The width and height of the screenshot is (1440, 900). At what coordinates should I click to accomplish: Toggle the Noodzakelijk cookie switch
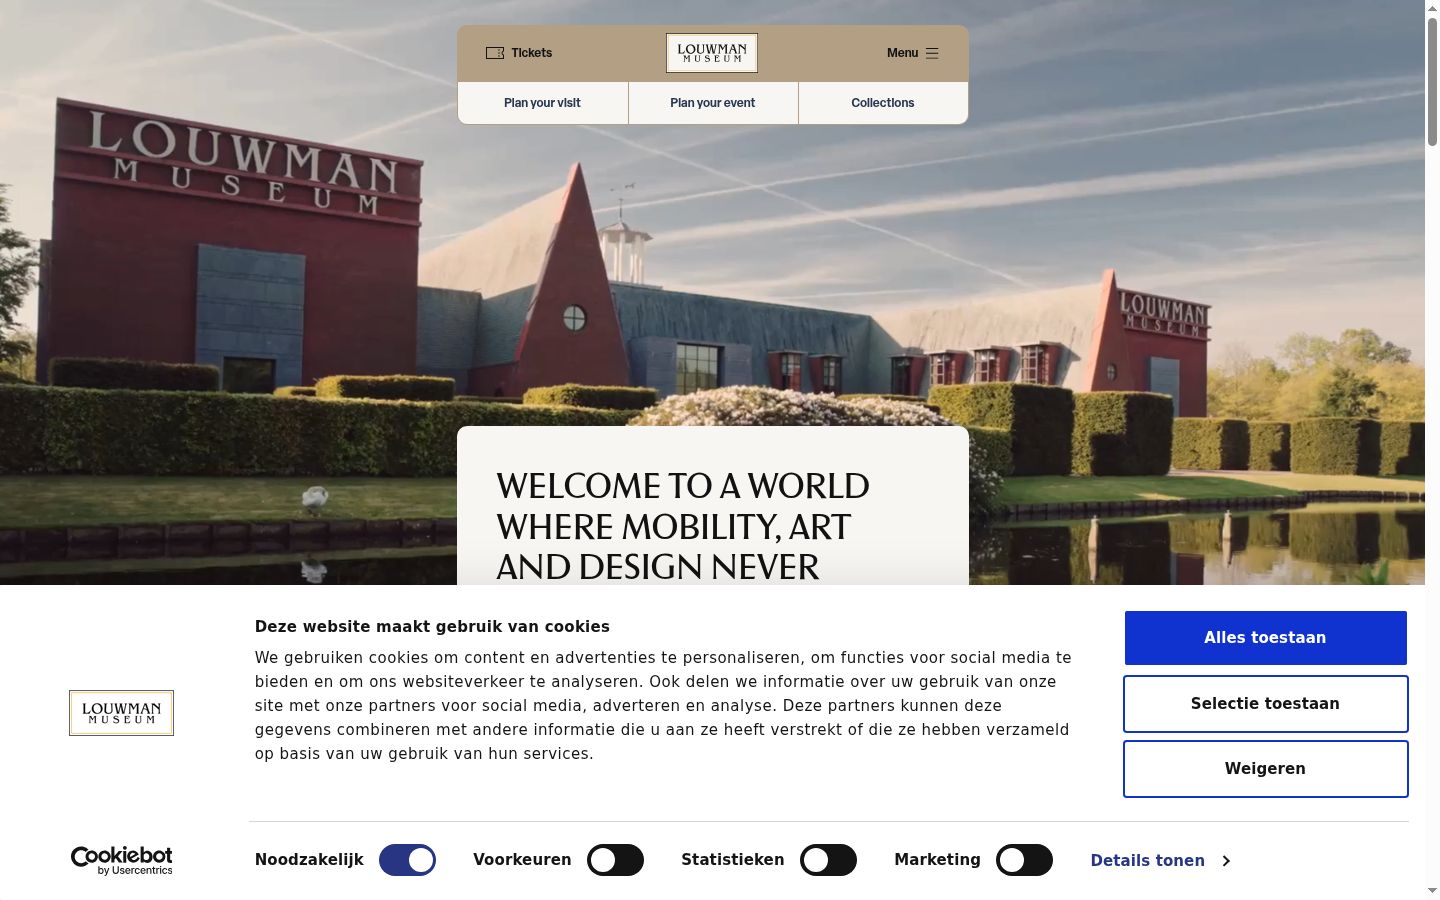[x=408, y=860]
